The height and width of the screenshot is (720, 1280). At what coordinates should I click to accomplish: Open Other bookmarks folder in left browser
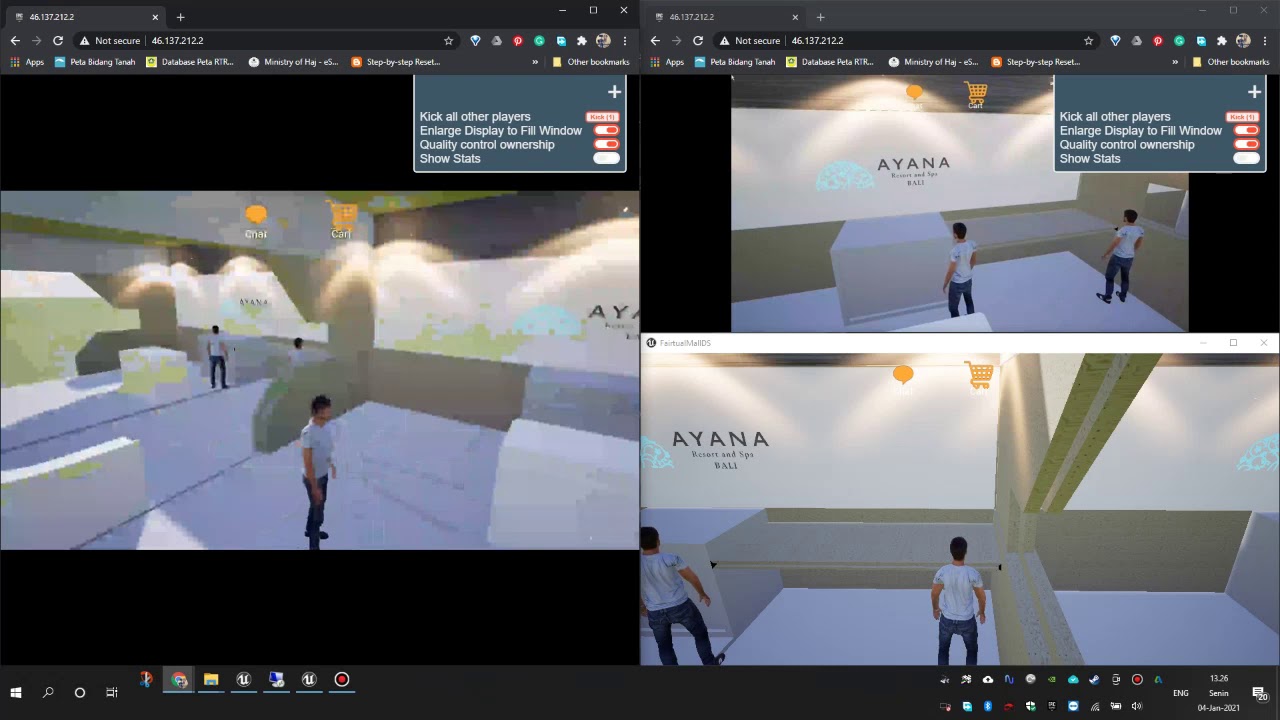click(591, 62)
